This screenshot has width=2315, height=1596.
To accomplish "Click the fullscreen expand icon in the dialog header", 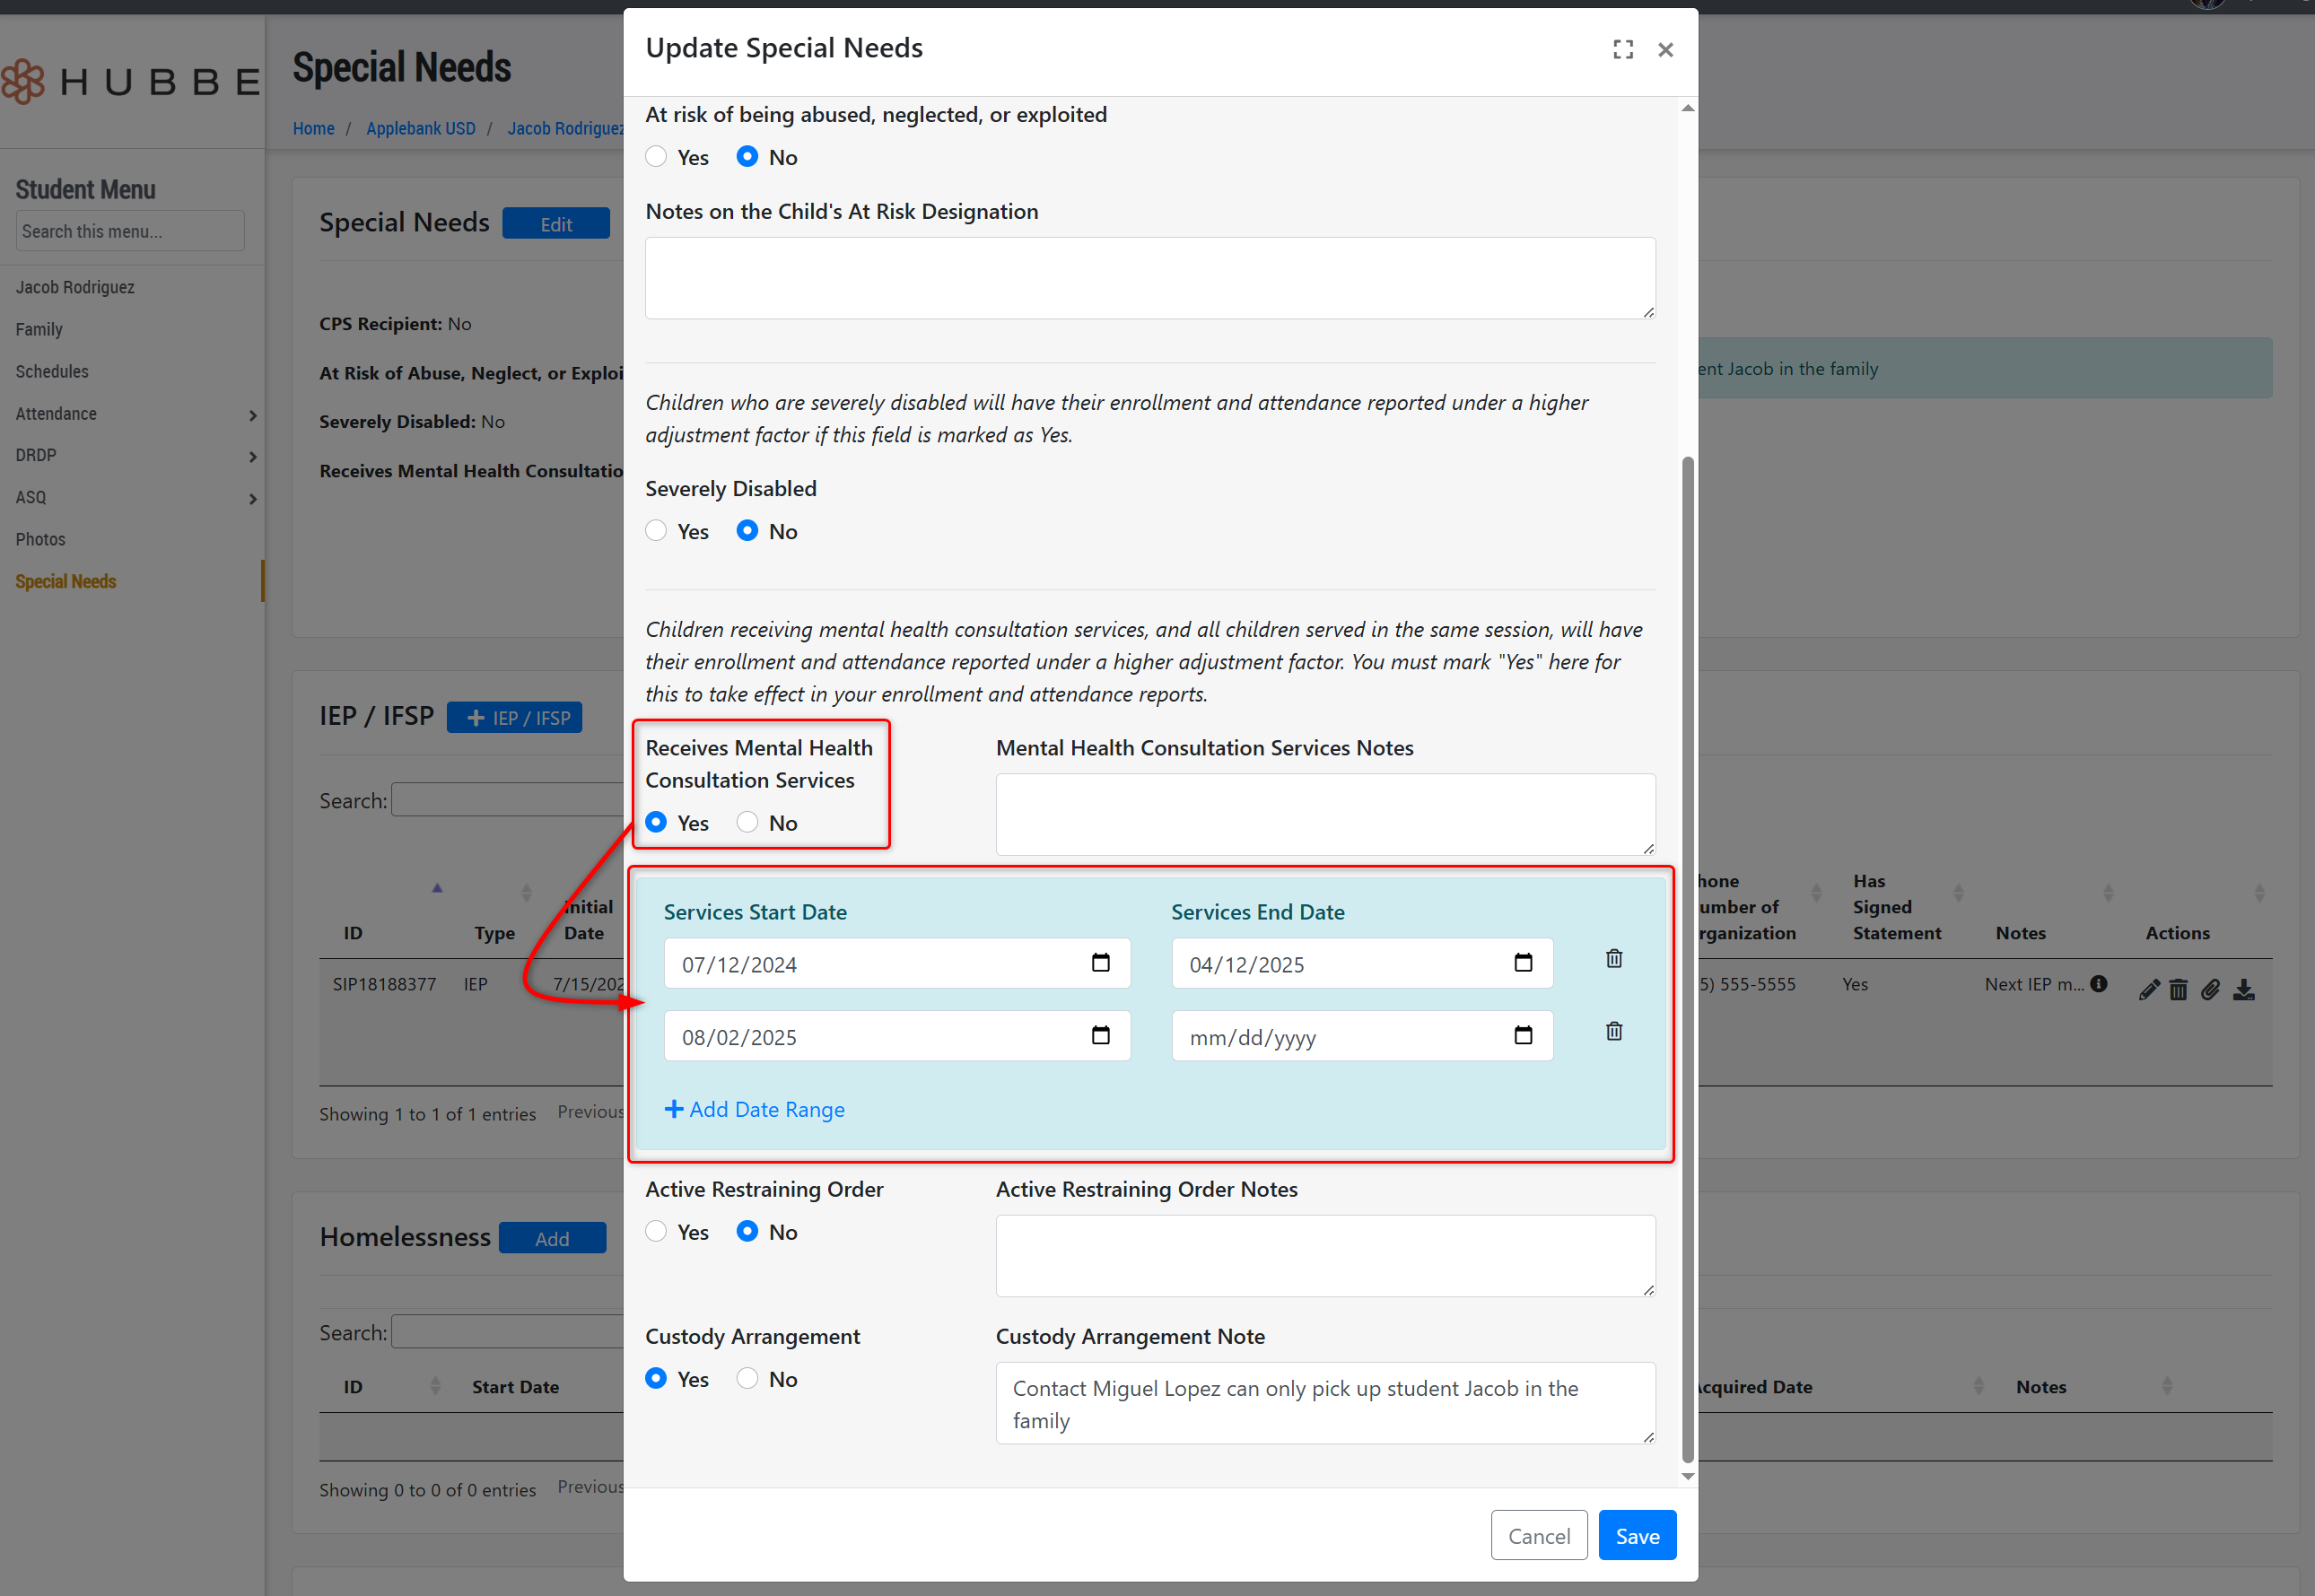I will (1622, 50).
